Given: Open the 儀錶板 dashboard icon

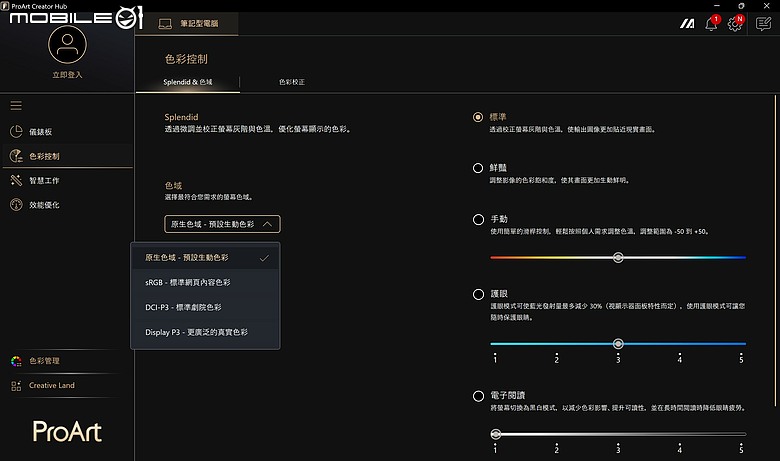Looking at the screenshot, I should click(16, 131).
